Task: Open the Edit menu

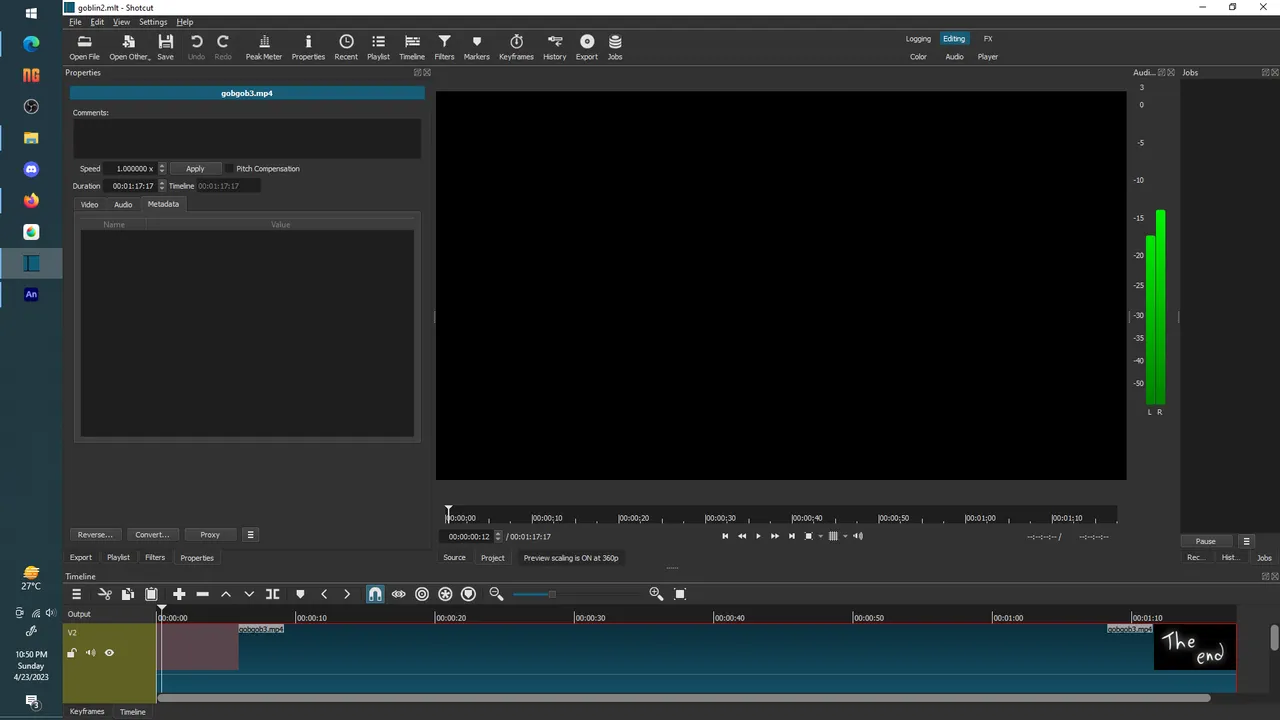Action: [x=97, y=22]
